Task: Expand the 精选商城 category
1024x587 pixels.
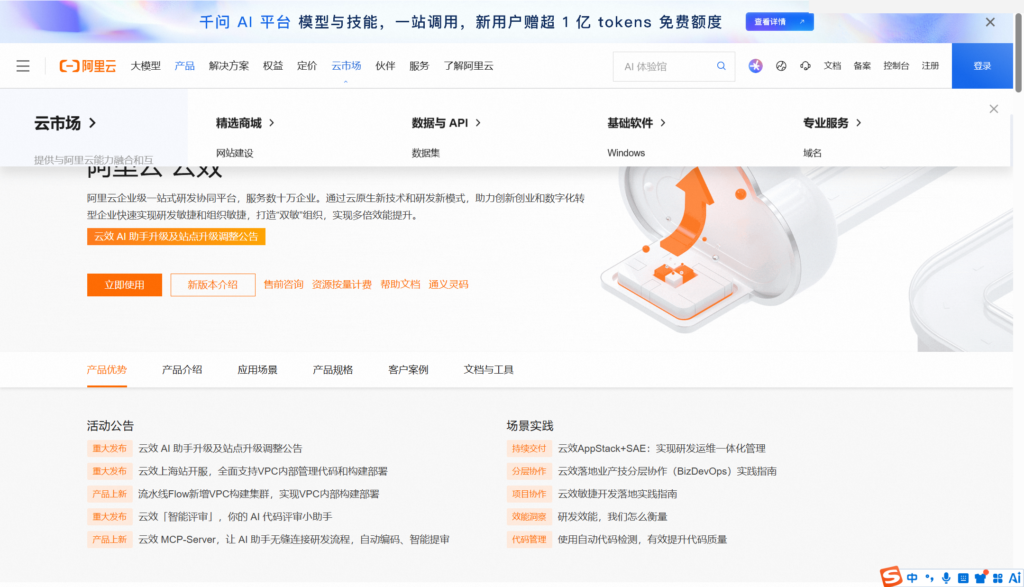Action: pos(245,123)
